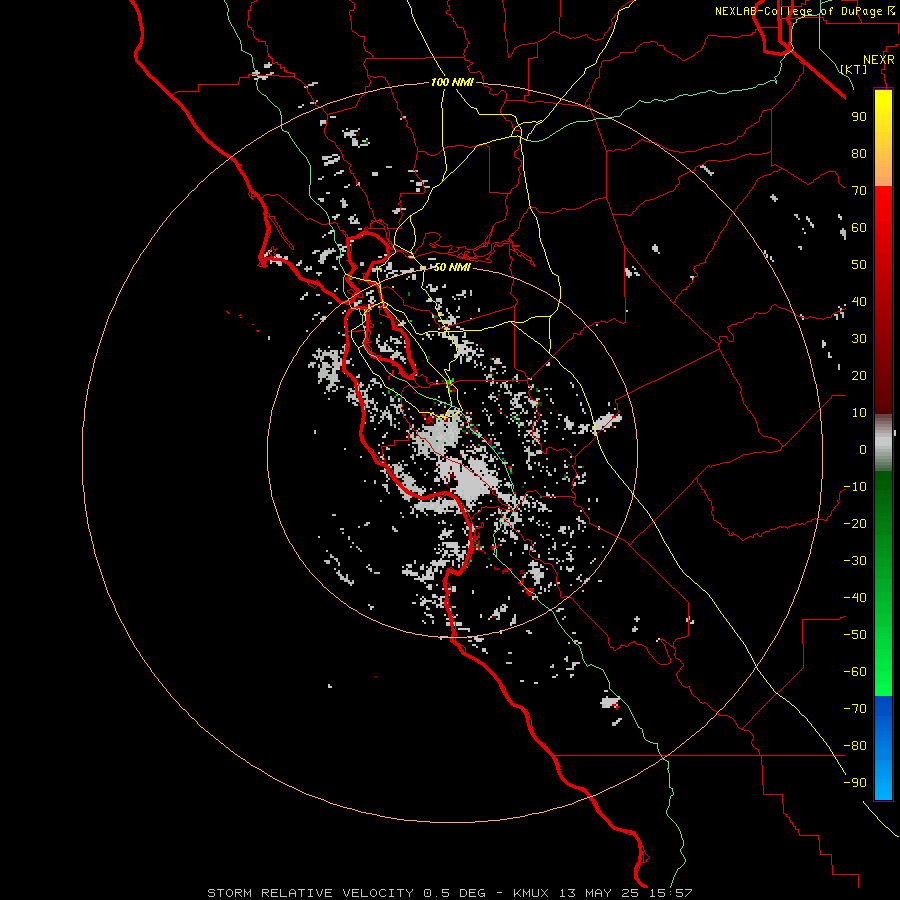This screenshot has width=900, height=900.
Task: Click the positive "40" scale value
Action: [859, 301]
